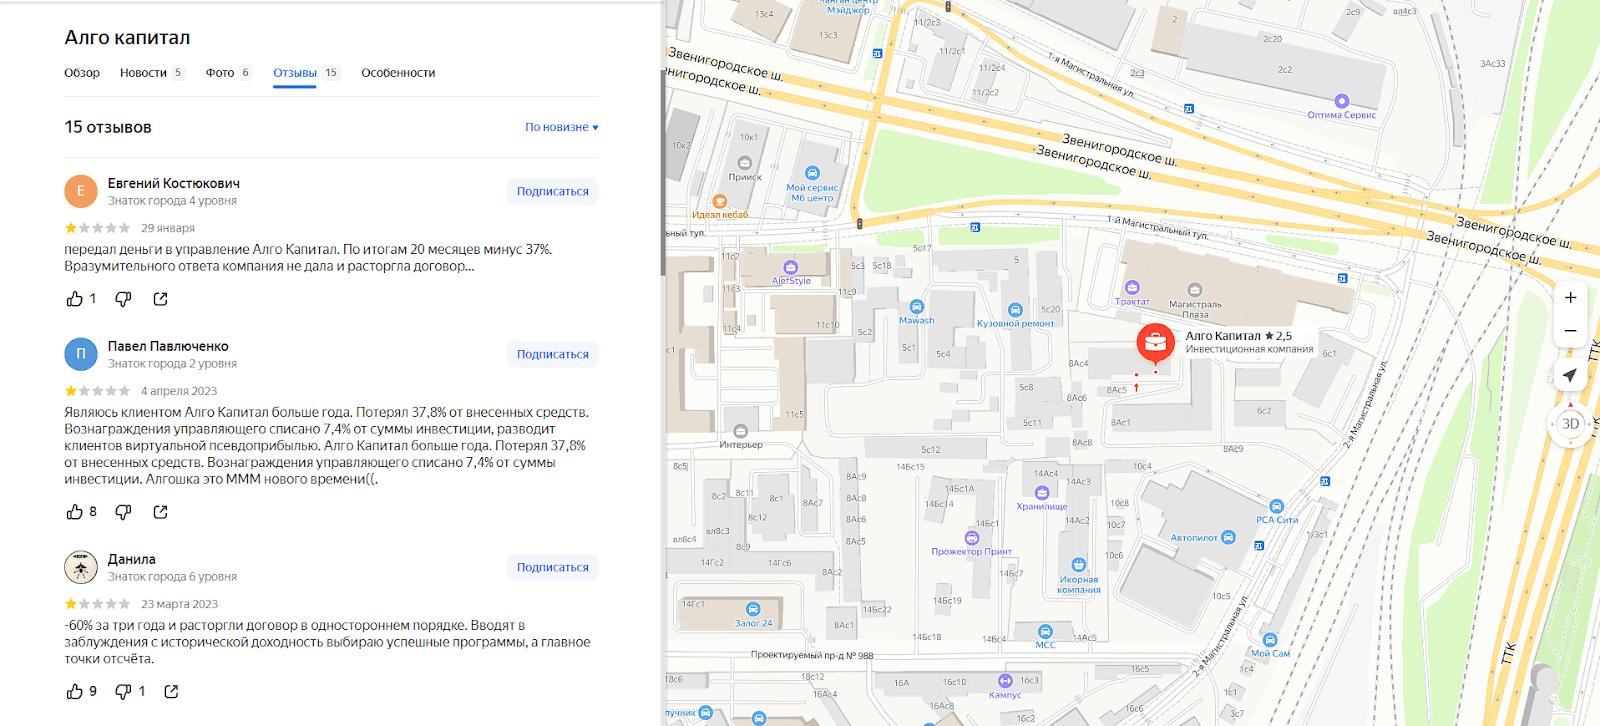Select the Оптима Сервис map marker
Image resolution: width=1600 pixels, height=726 pixels.
pyautogui.click(x=1342, y=101)
